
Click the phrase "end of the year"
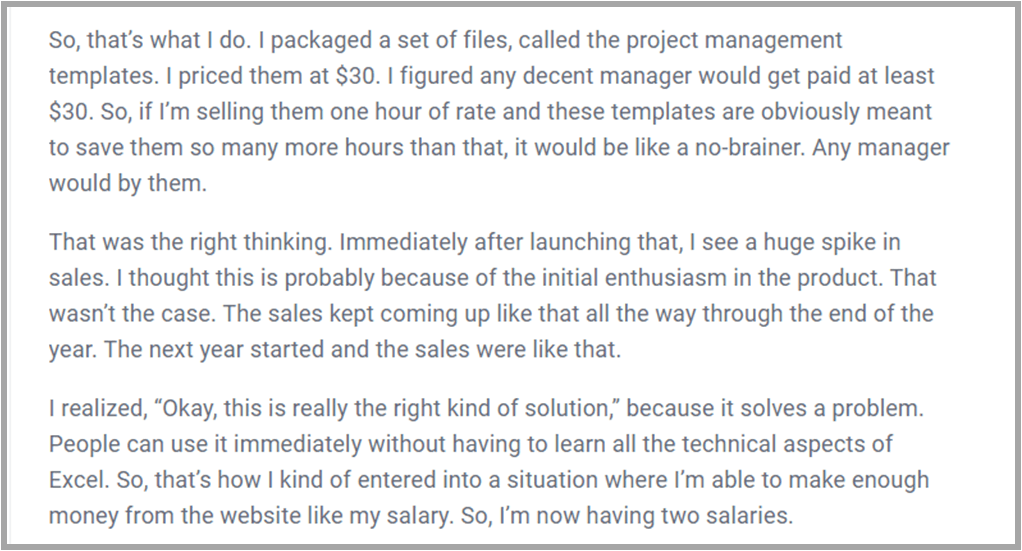[881, 314]
